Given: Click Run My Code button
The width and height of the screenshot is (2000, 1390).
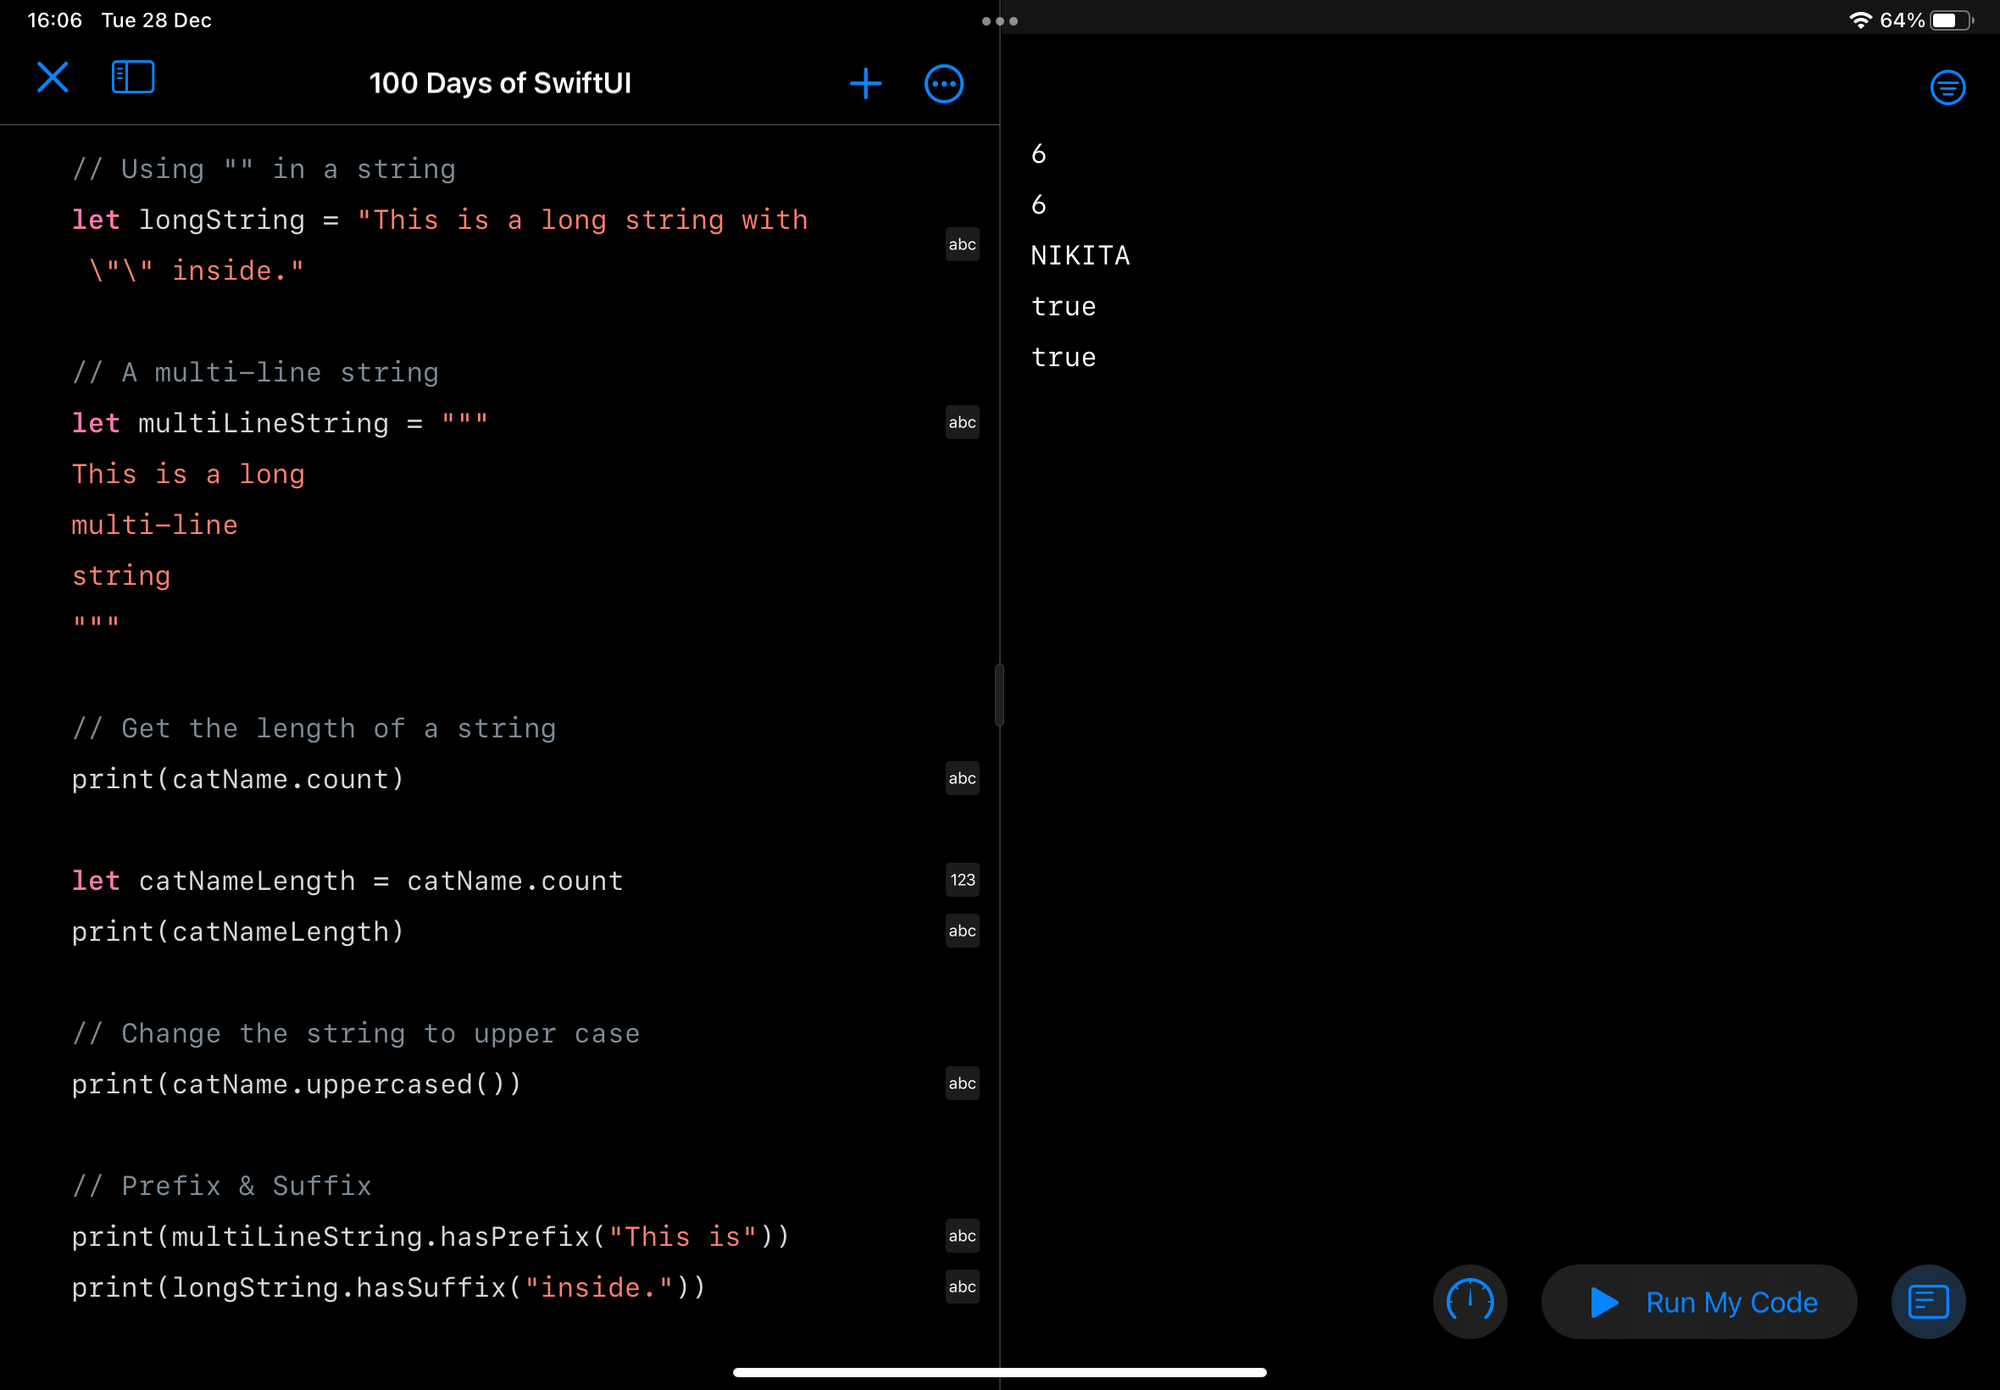Looking at the screenshot, I should pos(1699,1302).
